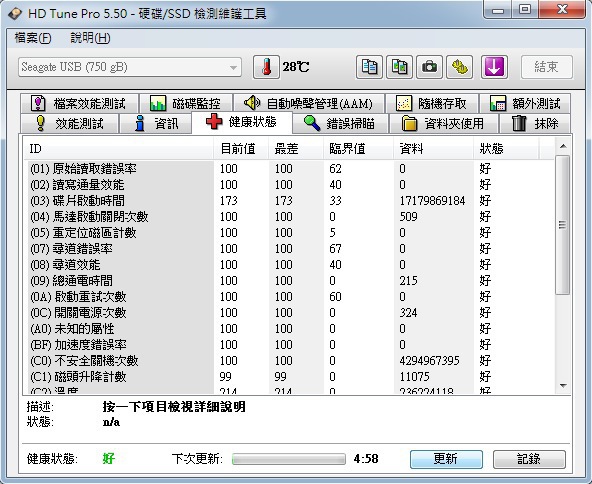Click the data value 11075

[x=414, y=377]
